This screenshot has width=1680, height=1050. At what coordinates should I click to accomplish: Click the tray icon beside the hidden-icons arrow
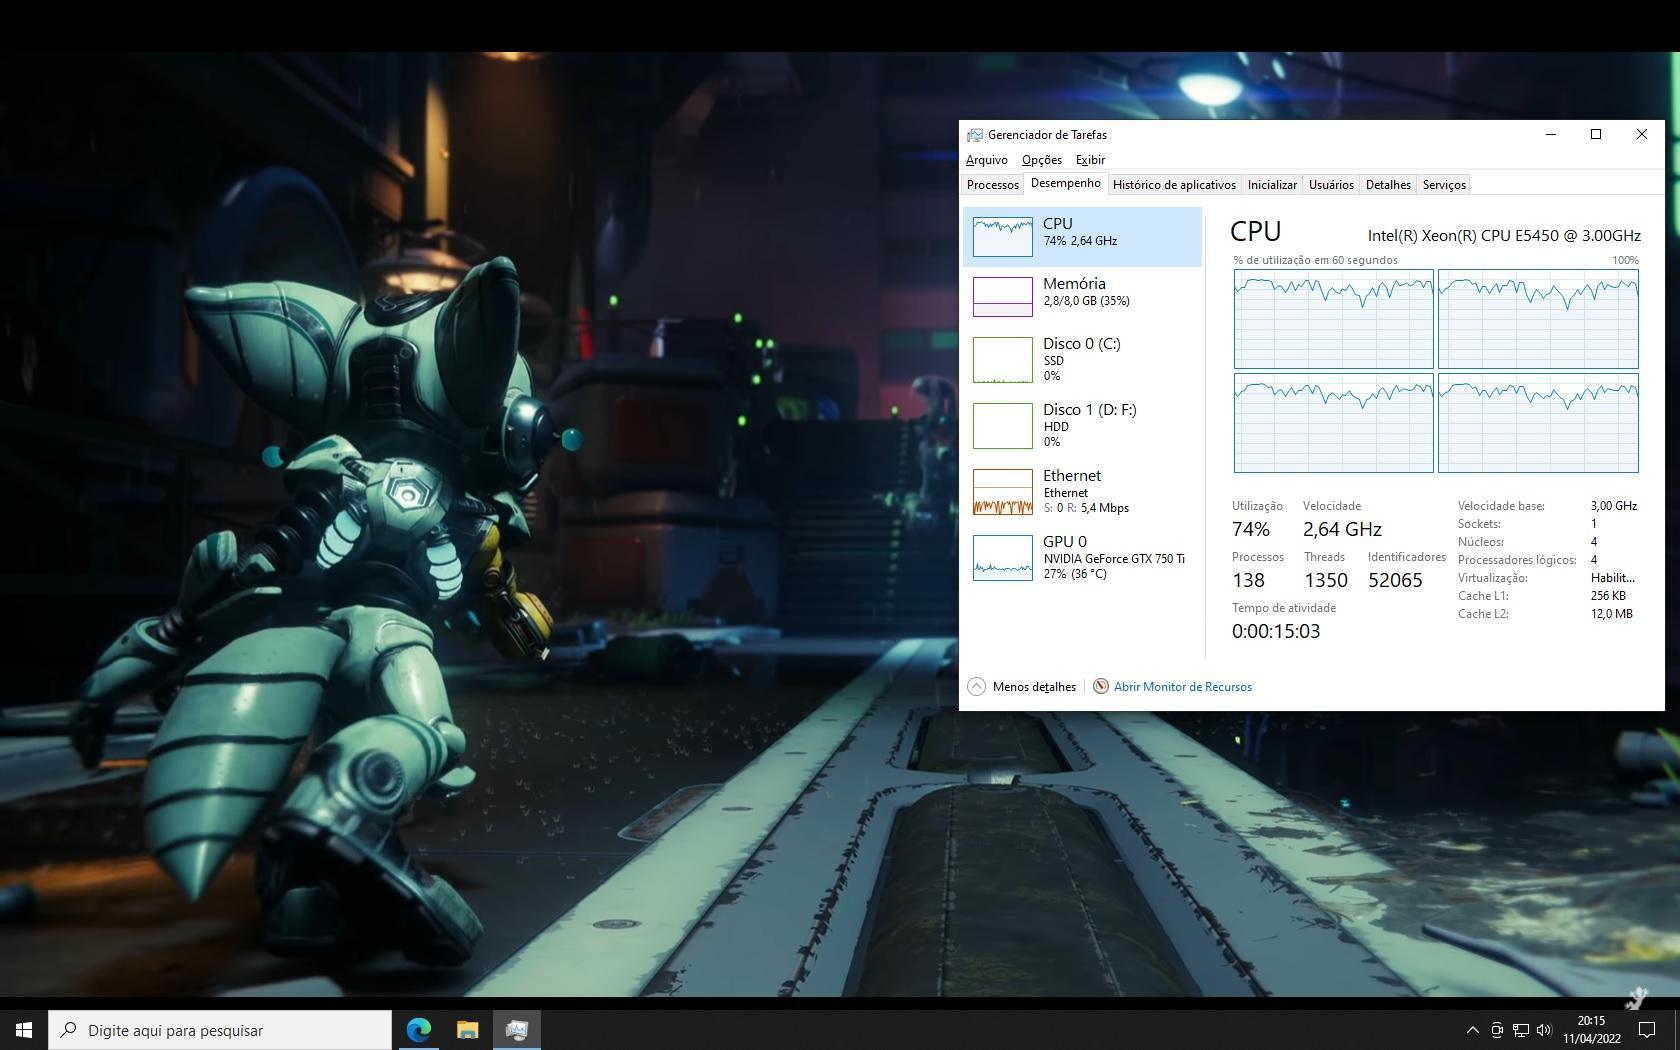(1497, 1030)
